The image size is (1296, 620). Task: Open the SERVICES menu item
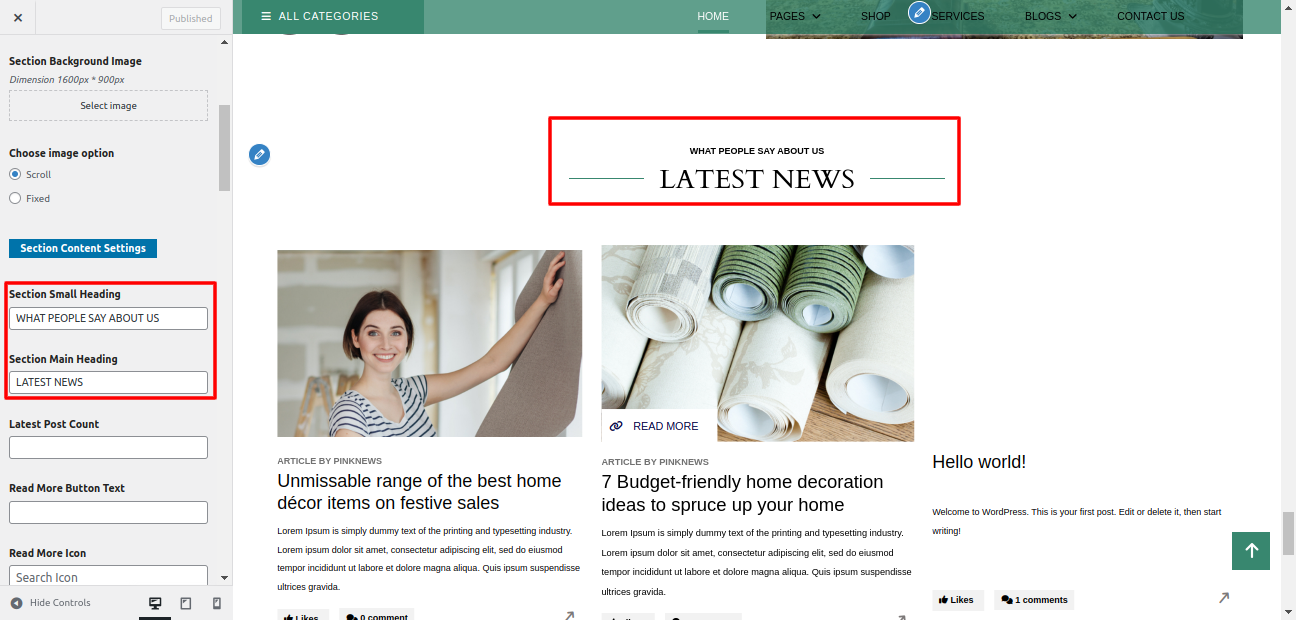pos(958,16)
